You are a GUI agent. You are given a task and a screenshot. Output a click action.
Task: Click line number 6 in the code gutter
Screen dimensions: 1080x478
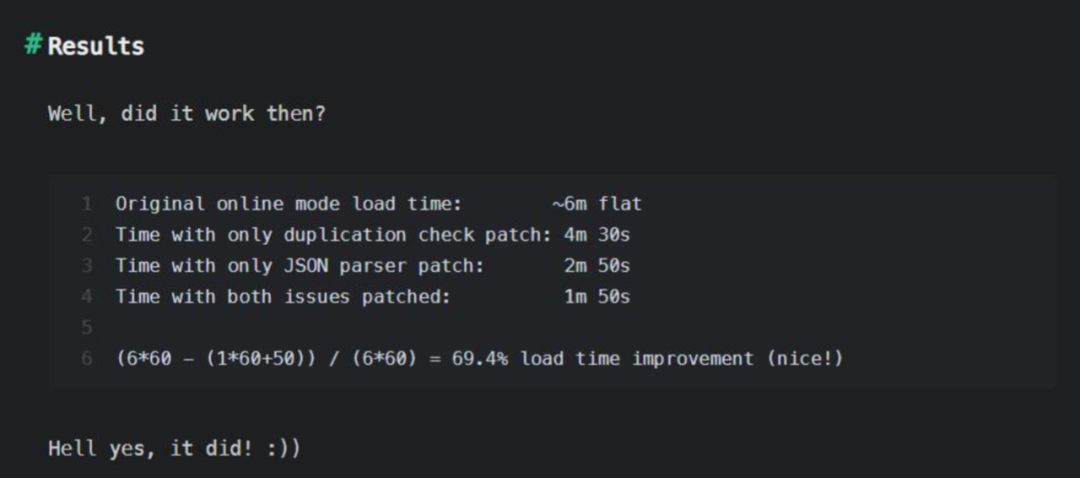click(87, 358)
